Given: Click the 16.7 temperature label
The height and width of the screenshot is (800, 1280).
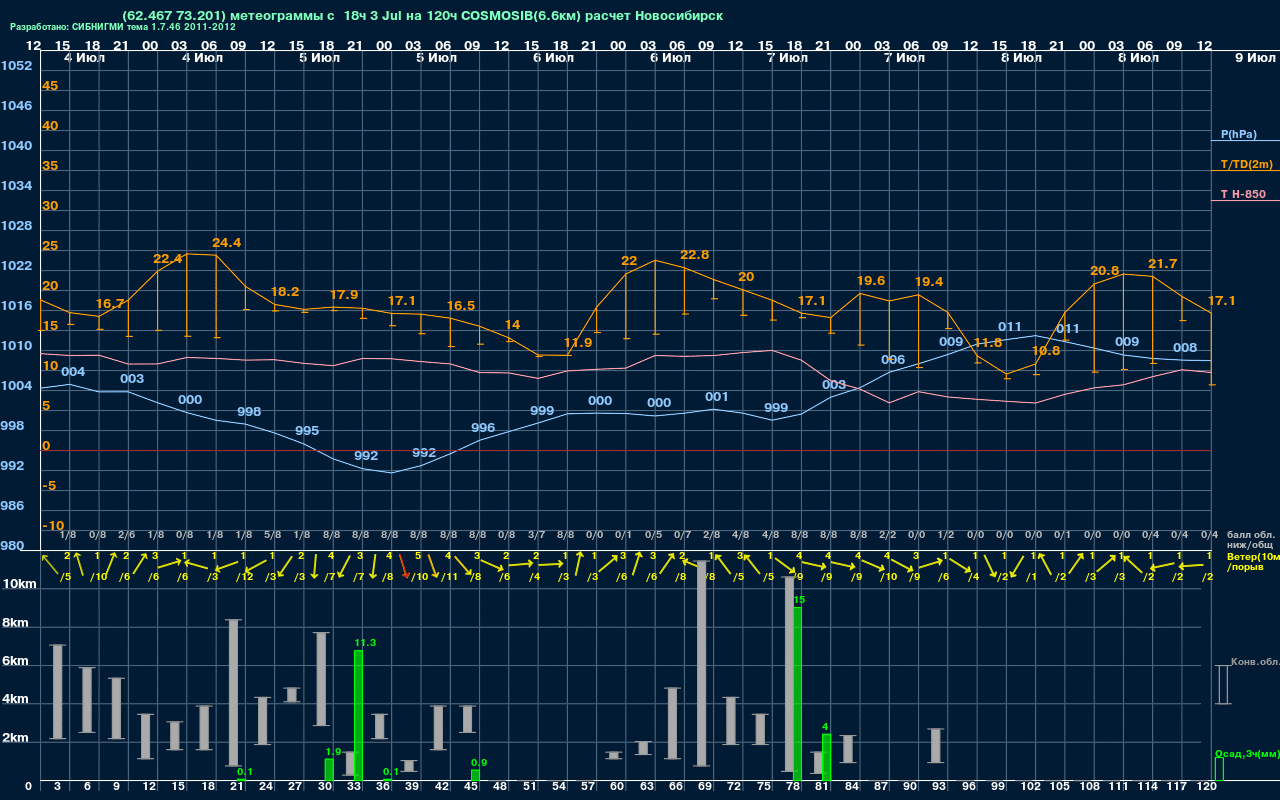Looking at the screenshot, I should point(110,304).
